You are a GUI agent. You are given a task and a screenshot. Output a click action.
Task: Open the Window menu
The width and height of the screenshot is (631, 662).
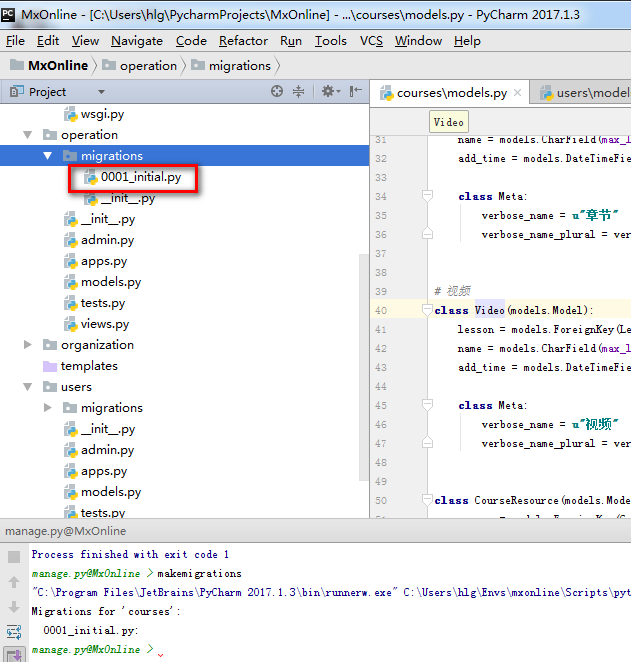(418, 41)
